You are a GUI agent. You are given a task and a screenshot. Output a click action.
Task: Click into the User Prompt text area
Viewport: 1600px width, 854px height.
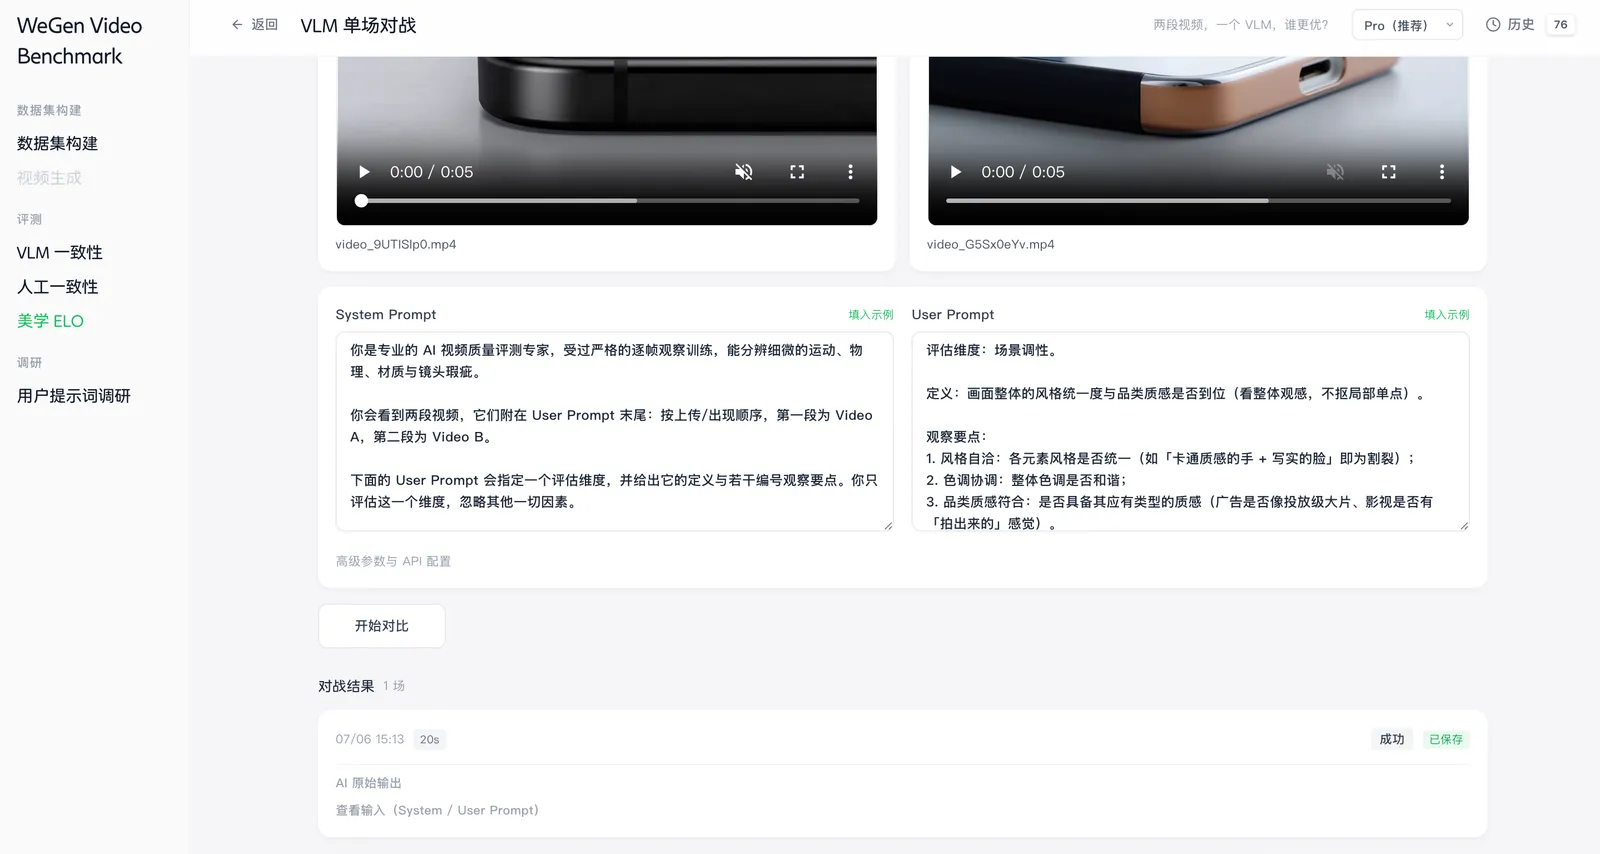(1190, 431)
